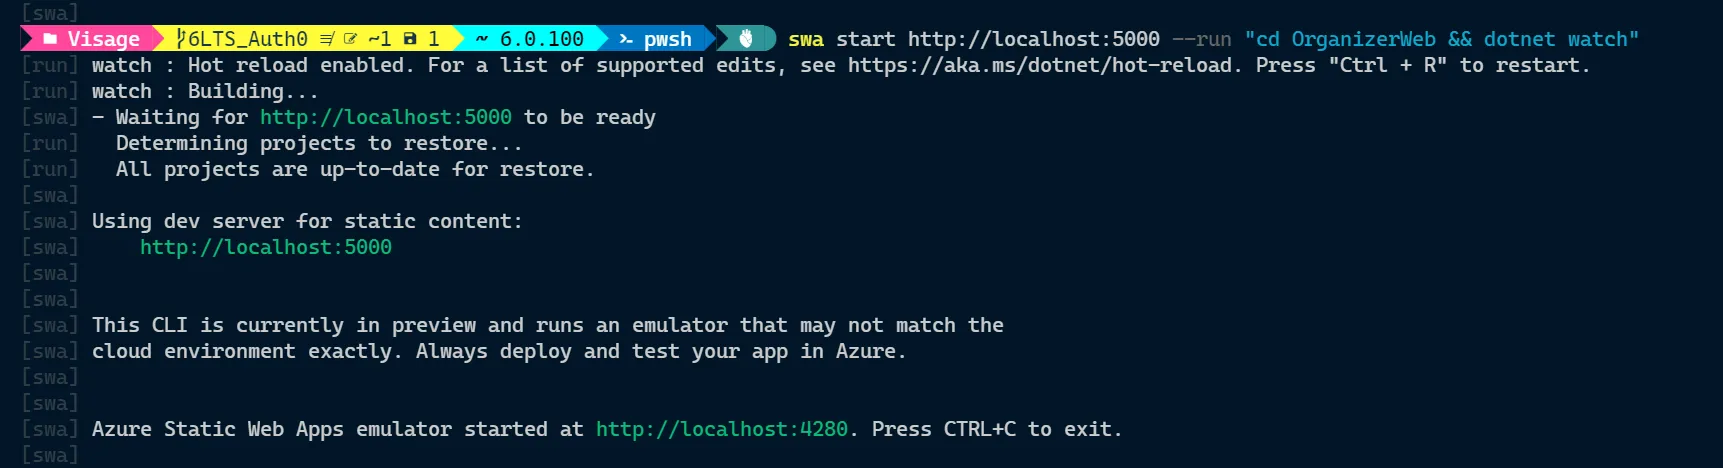Click the pencil edit icon in the git segment
This screenshot has height=468, width=1723.
click(x=350, y=39)
